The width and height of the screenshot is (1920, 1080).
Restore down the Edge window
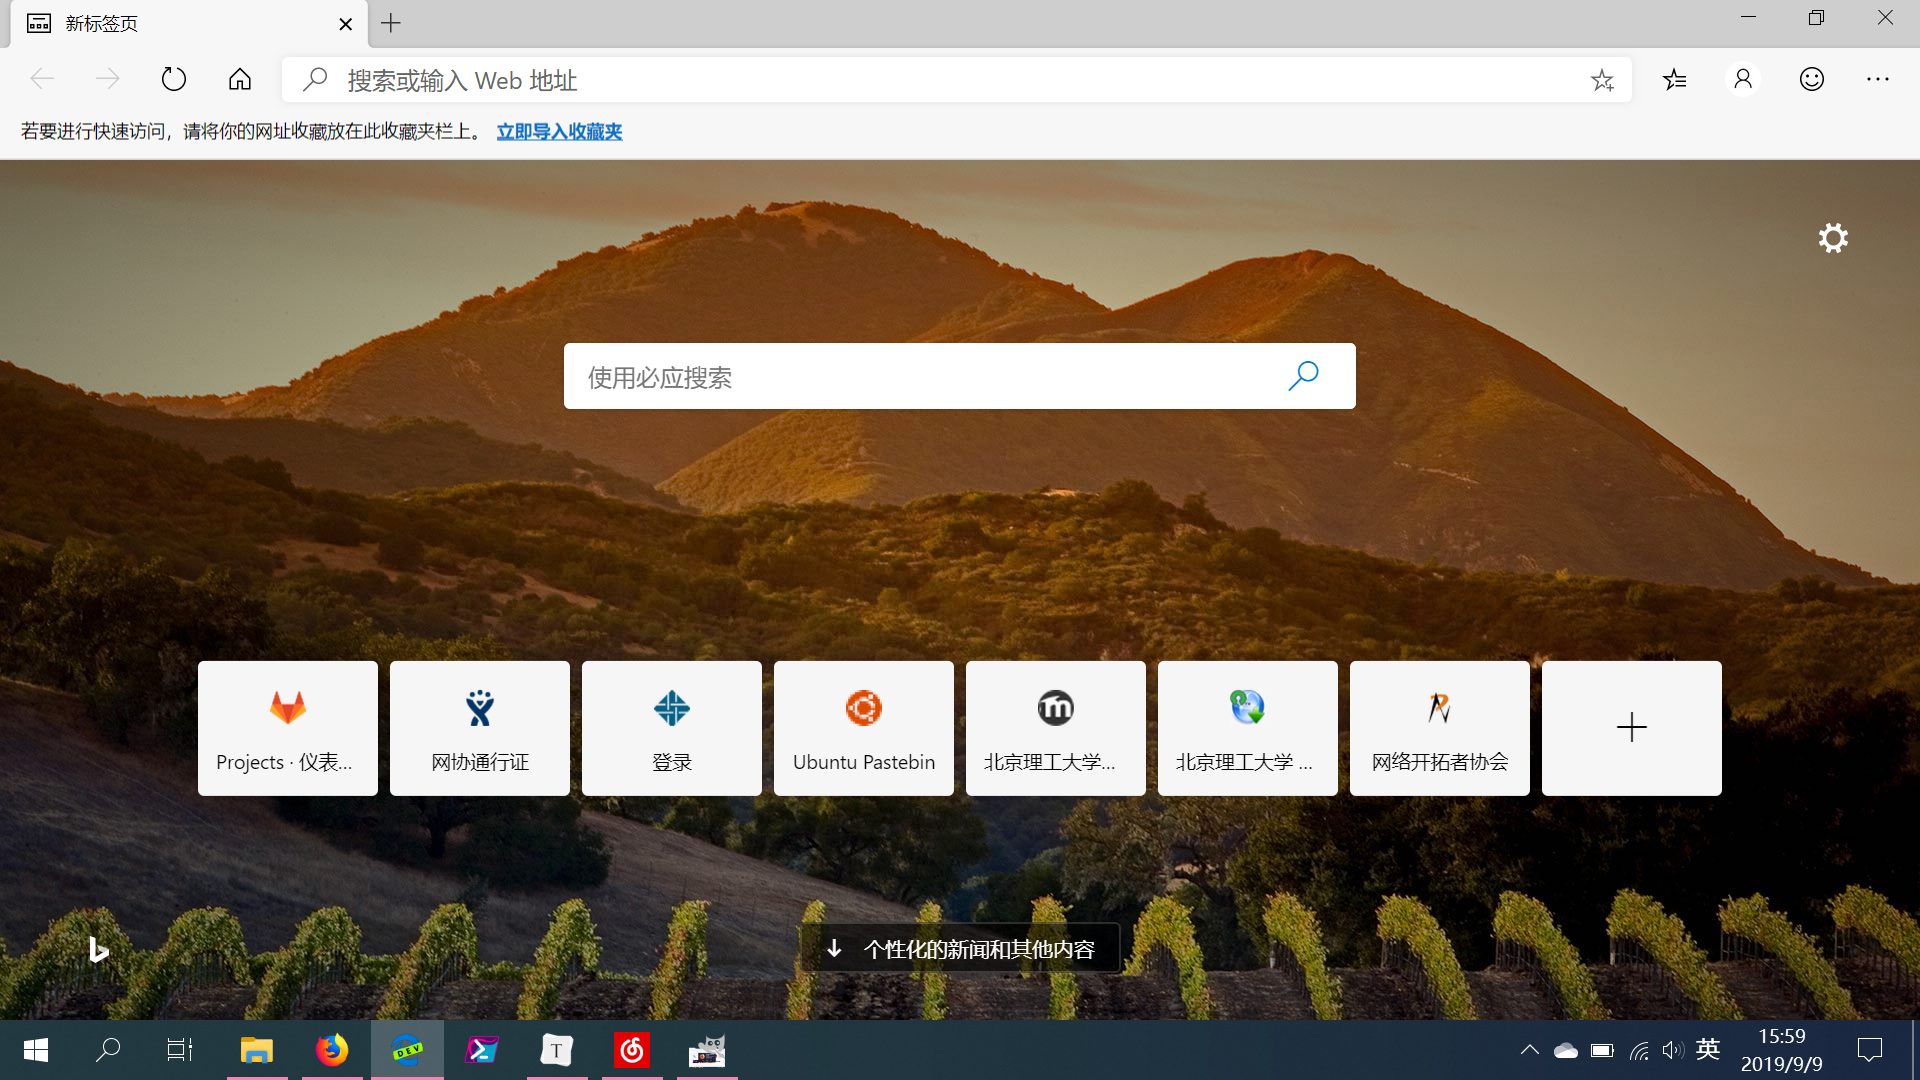click(x=1816, y=18)
